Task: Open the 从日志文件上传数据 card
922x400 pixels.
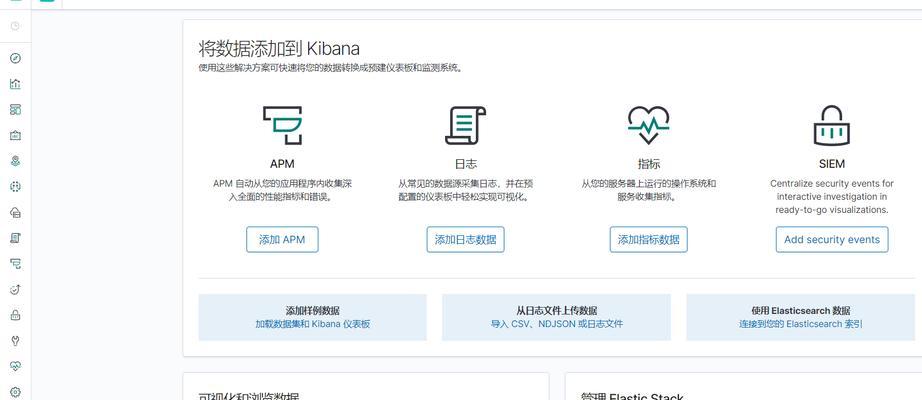Action: pyautogui.click(x=556, y=317)
